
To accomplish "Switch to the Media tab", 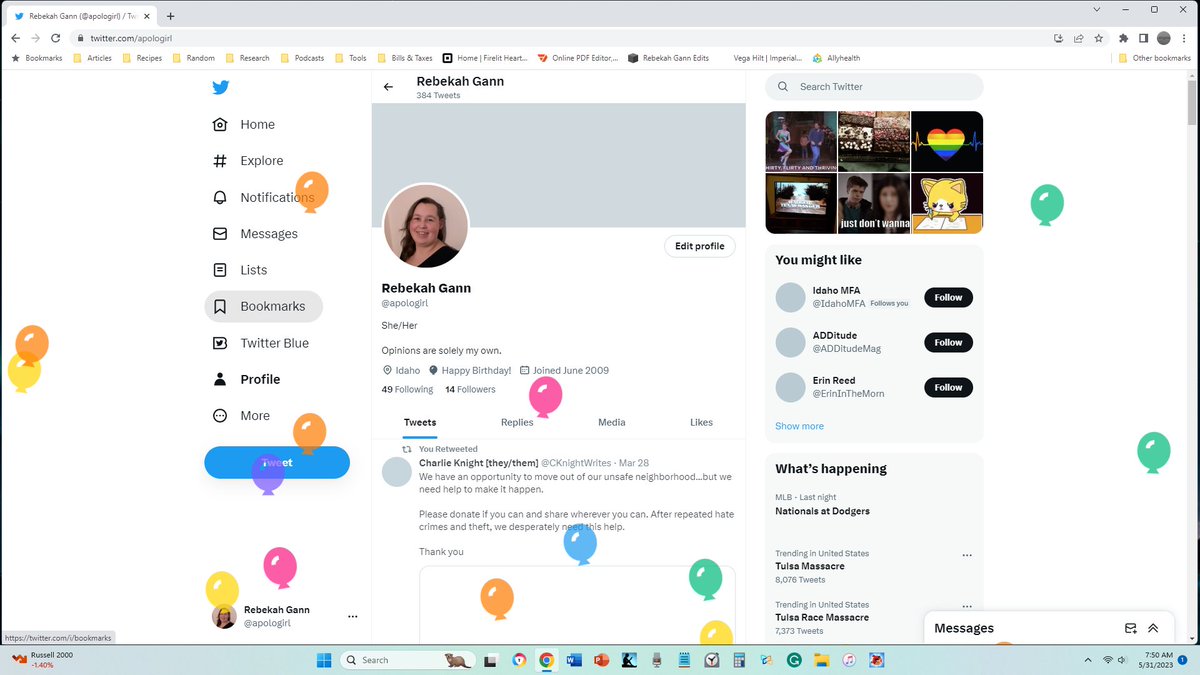I will [x=612, y=422].
